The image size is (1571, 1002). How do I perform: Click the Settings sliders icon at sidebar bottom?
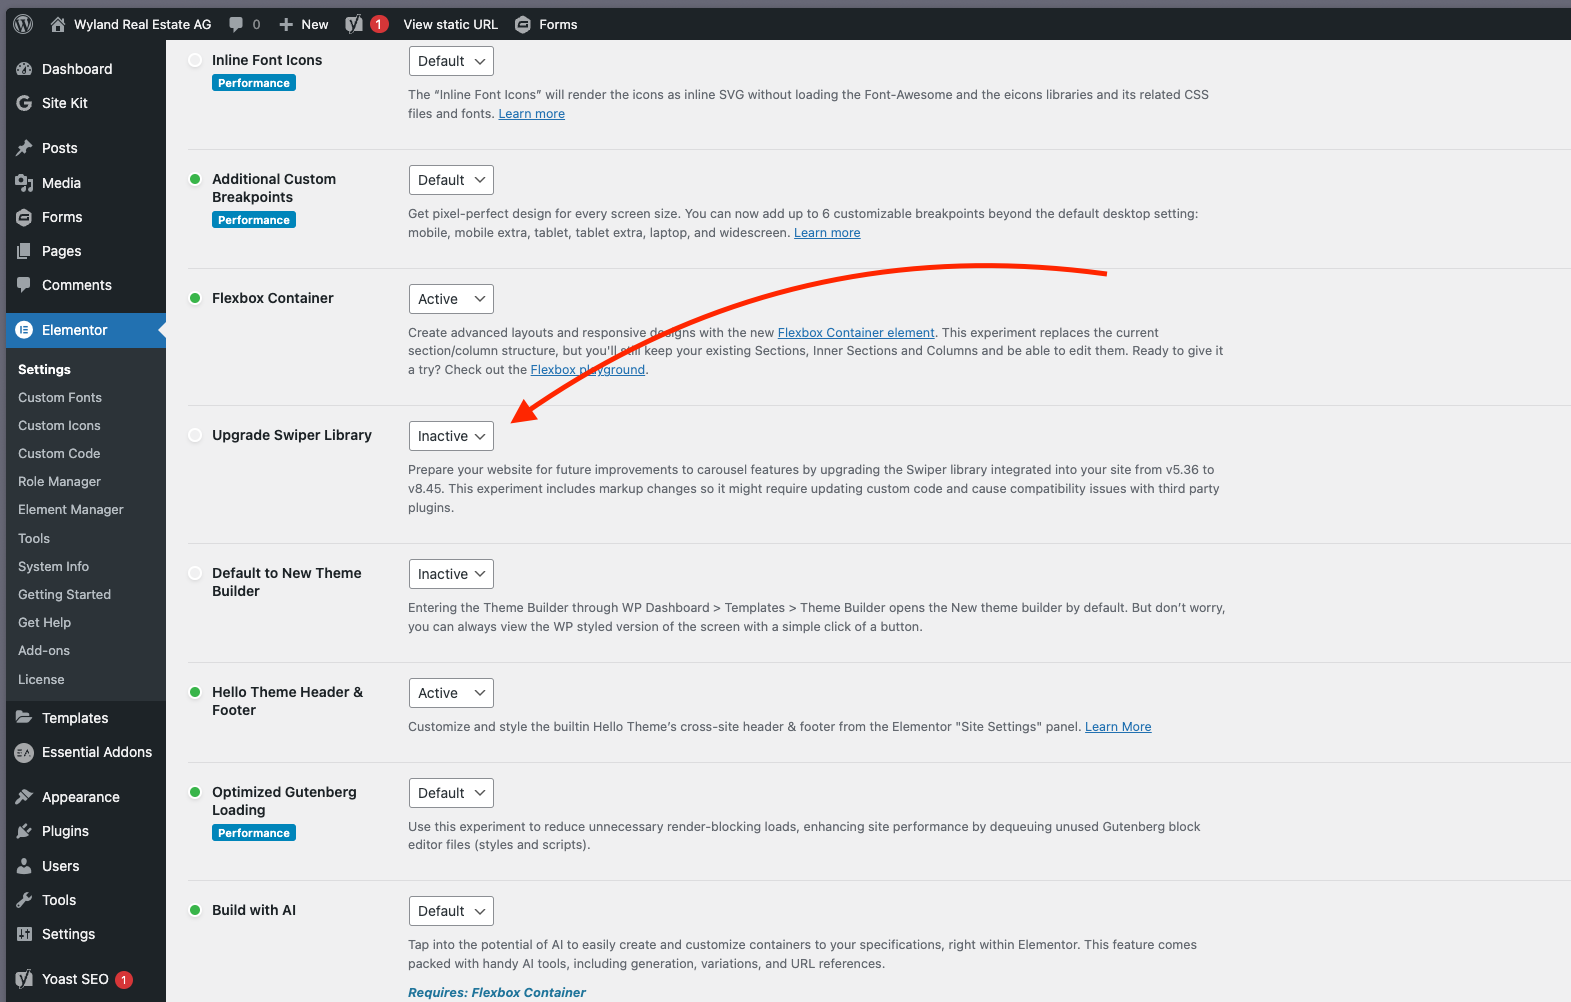[25, 934]
